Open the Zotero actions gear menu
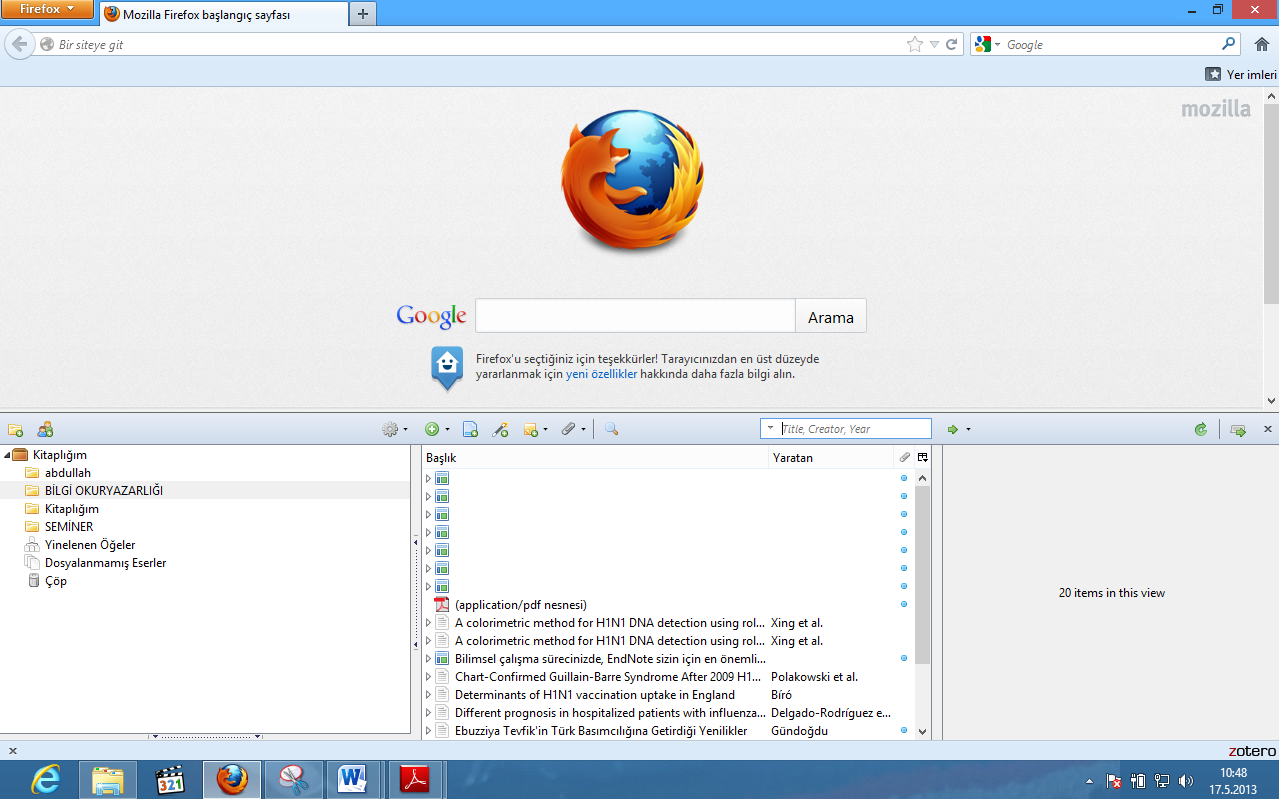This screenshot has width=1279, height=799. [x=394, y=430]
